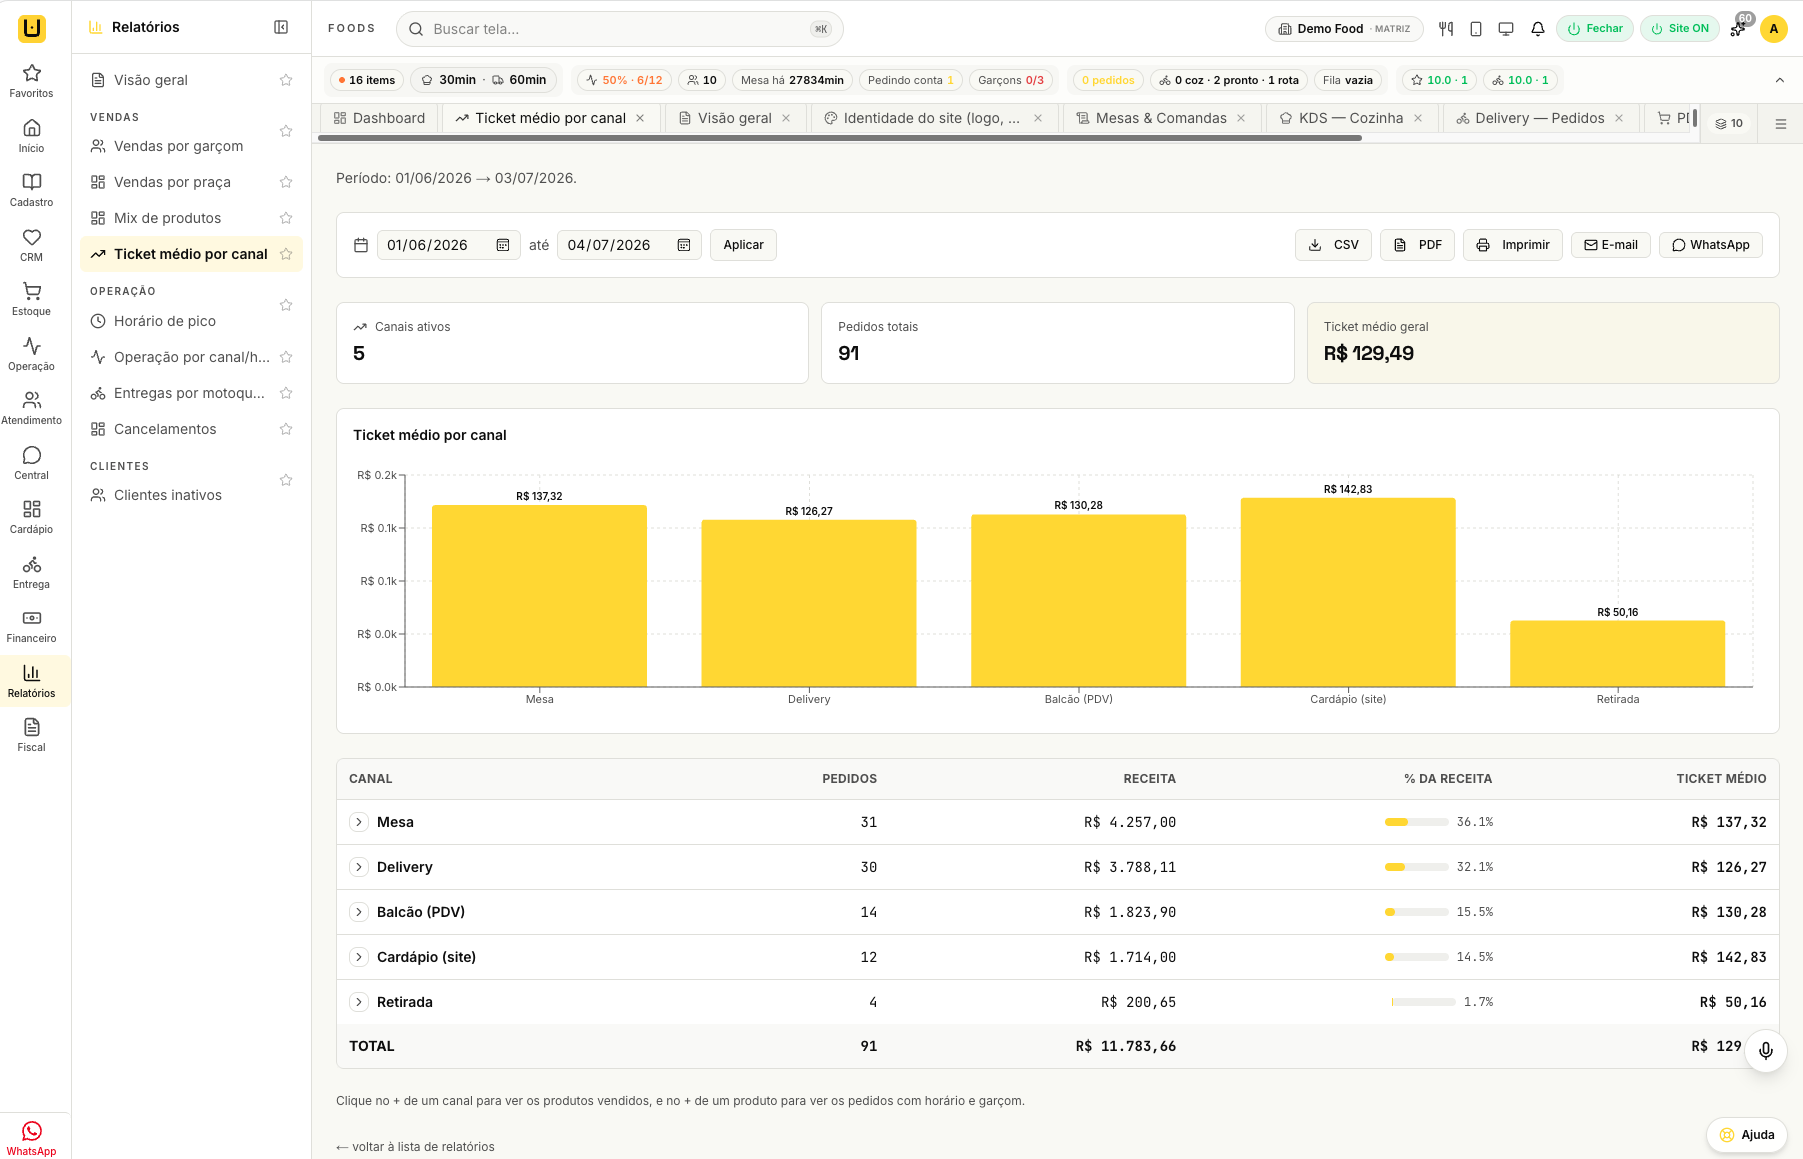
Task: Favorite Visão geral with its star
Action: coord(286,80)
